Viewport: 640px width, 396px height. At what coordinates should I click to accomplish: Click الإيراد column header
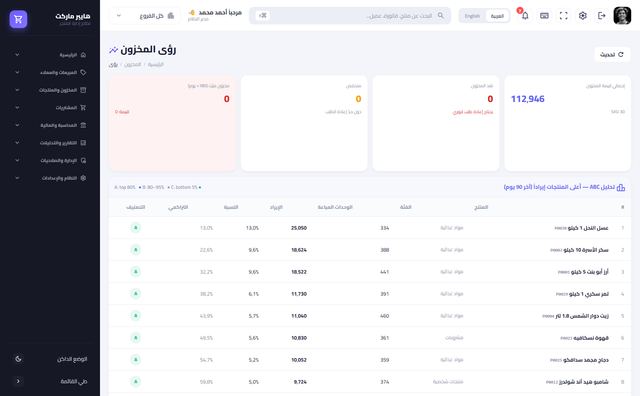(276, 207)
